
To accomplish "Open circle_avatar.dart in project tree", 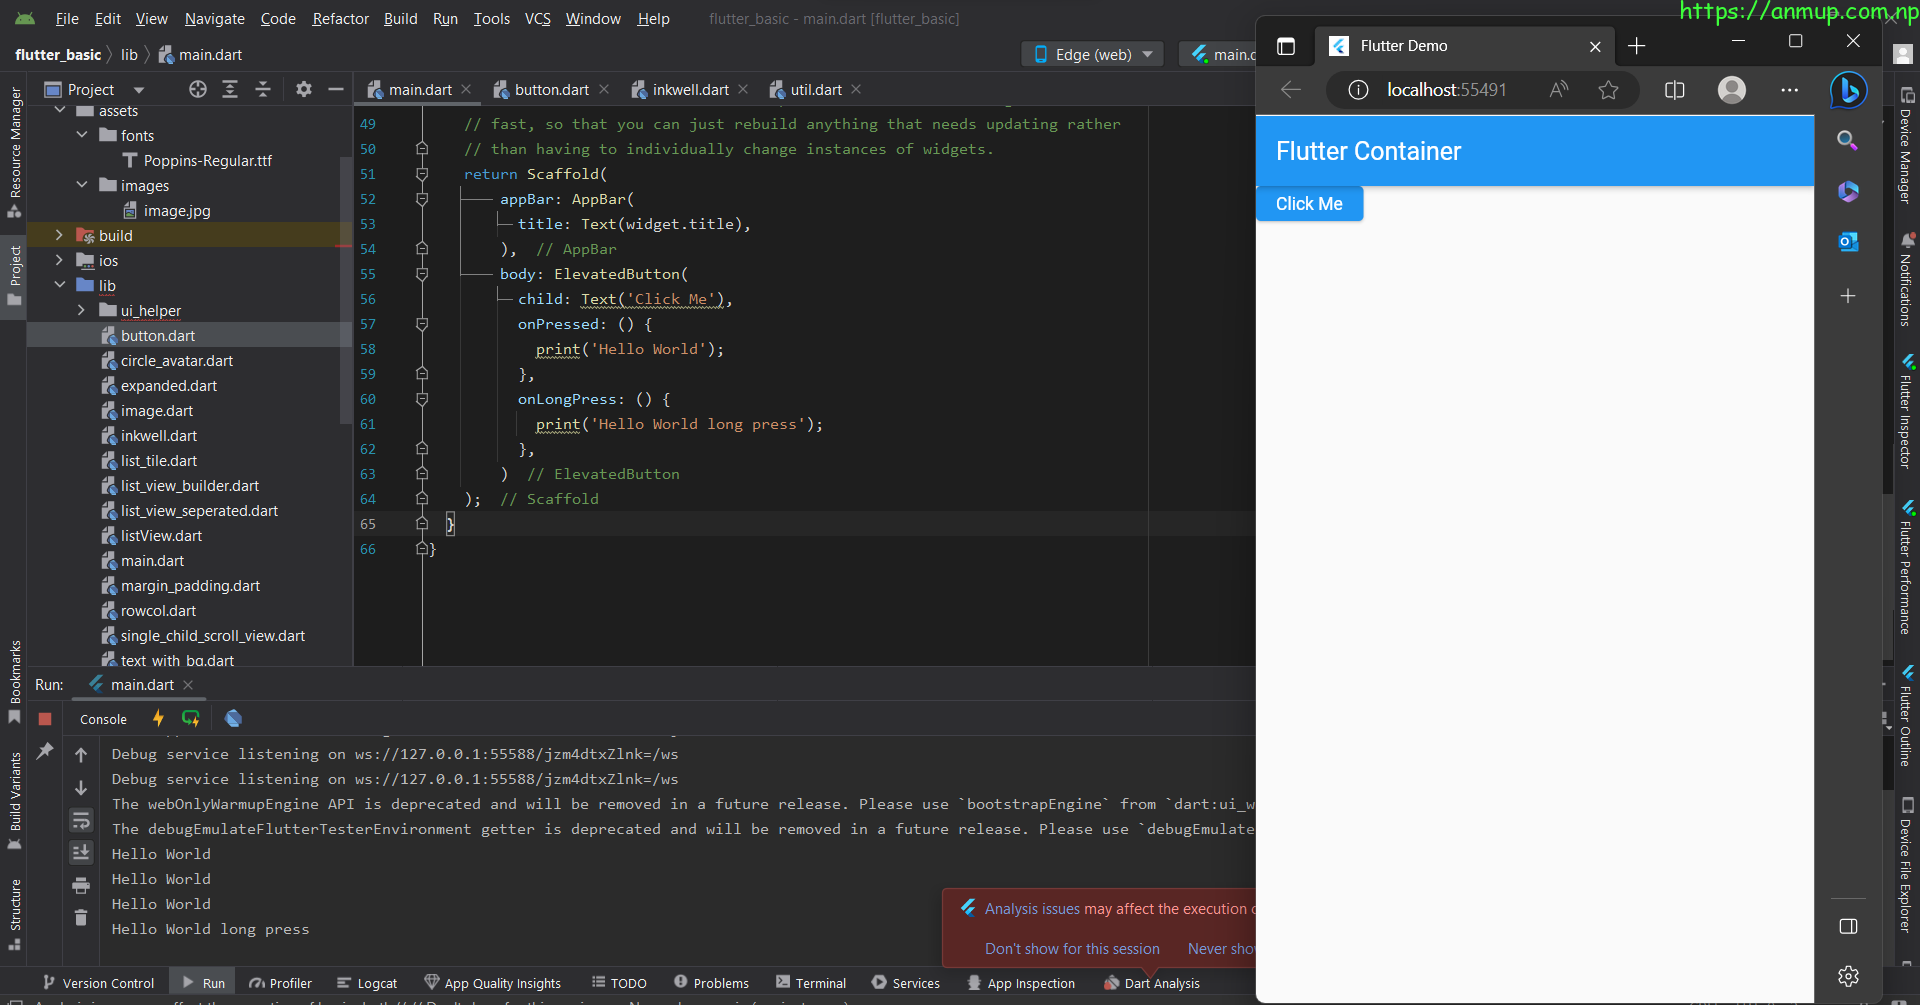I will tap(176, 361).
